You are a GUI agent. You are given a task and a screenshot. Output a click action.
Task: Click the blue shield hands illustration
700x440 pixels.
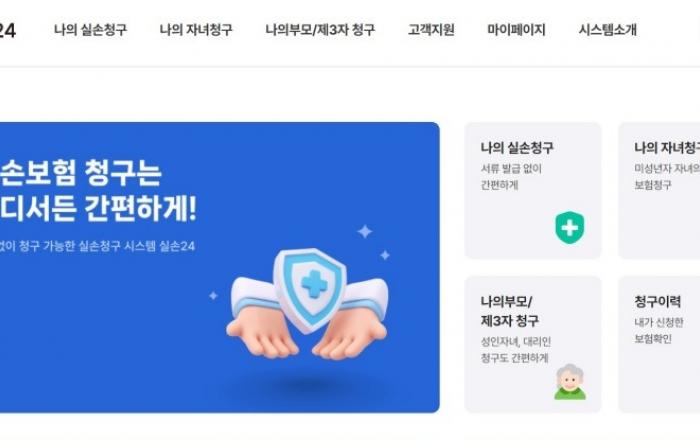[307, 303]
